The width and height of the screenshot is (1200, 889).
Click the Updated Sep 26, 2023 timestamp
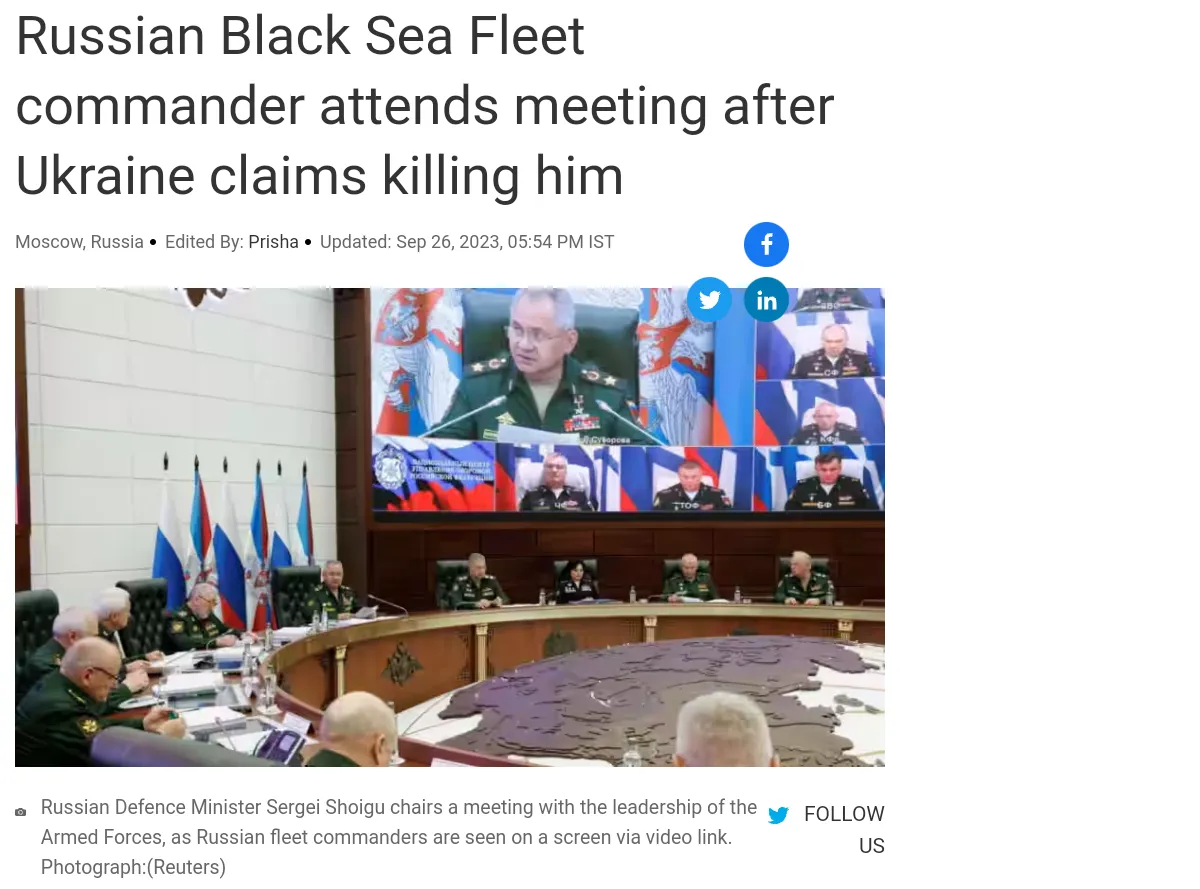pos(467,242)
